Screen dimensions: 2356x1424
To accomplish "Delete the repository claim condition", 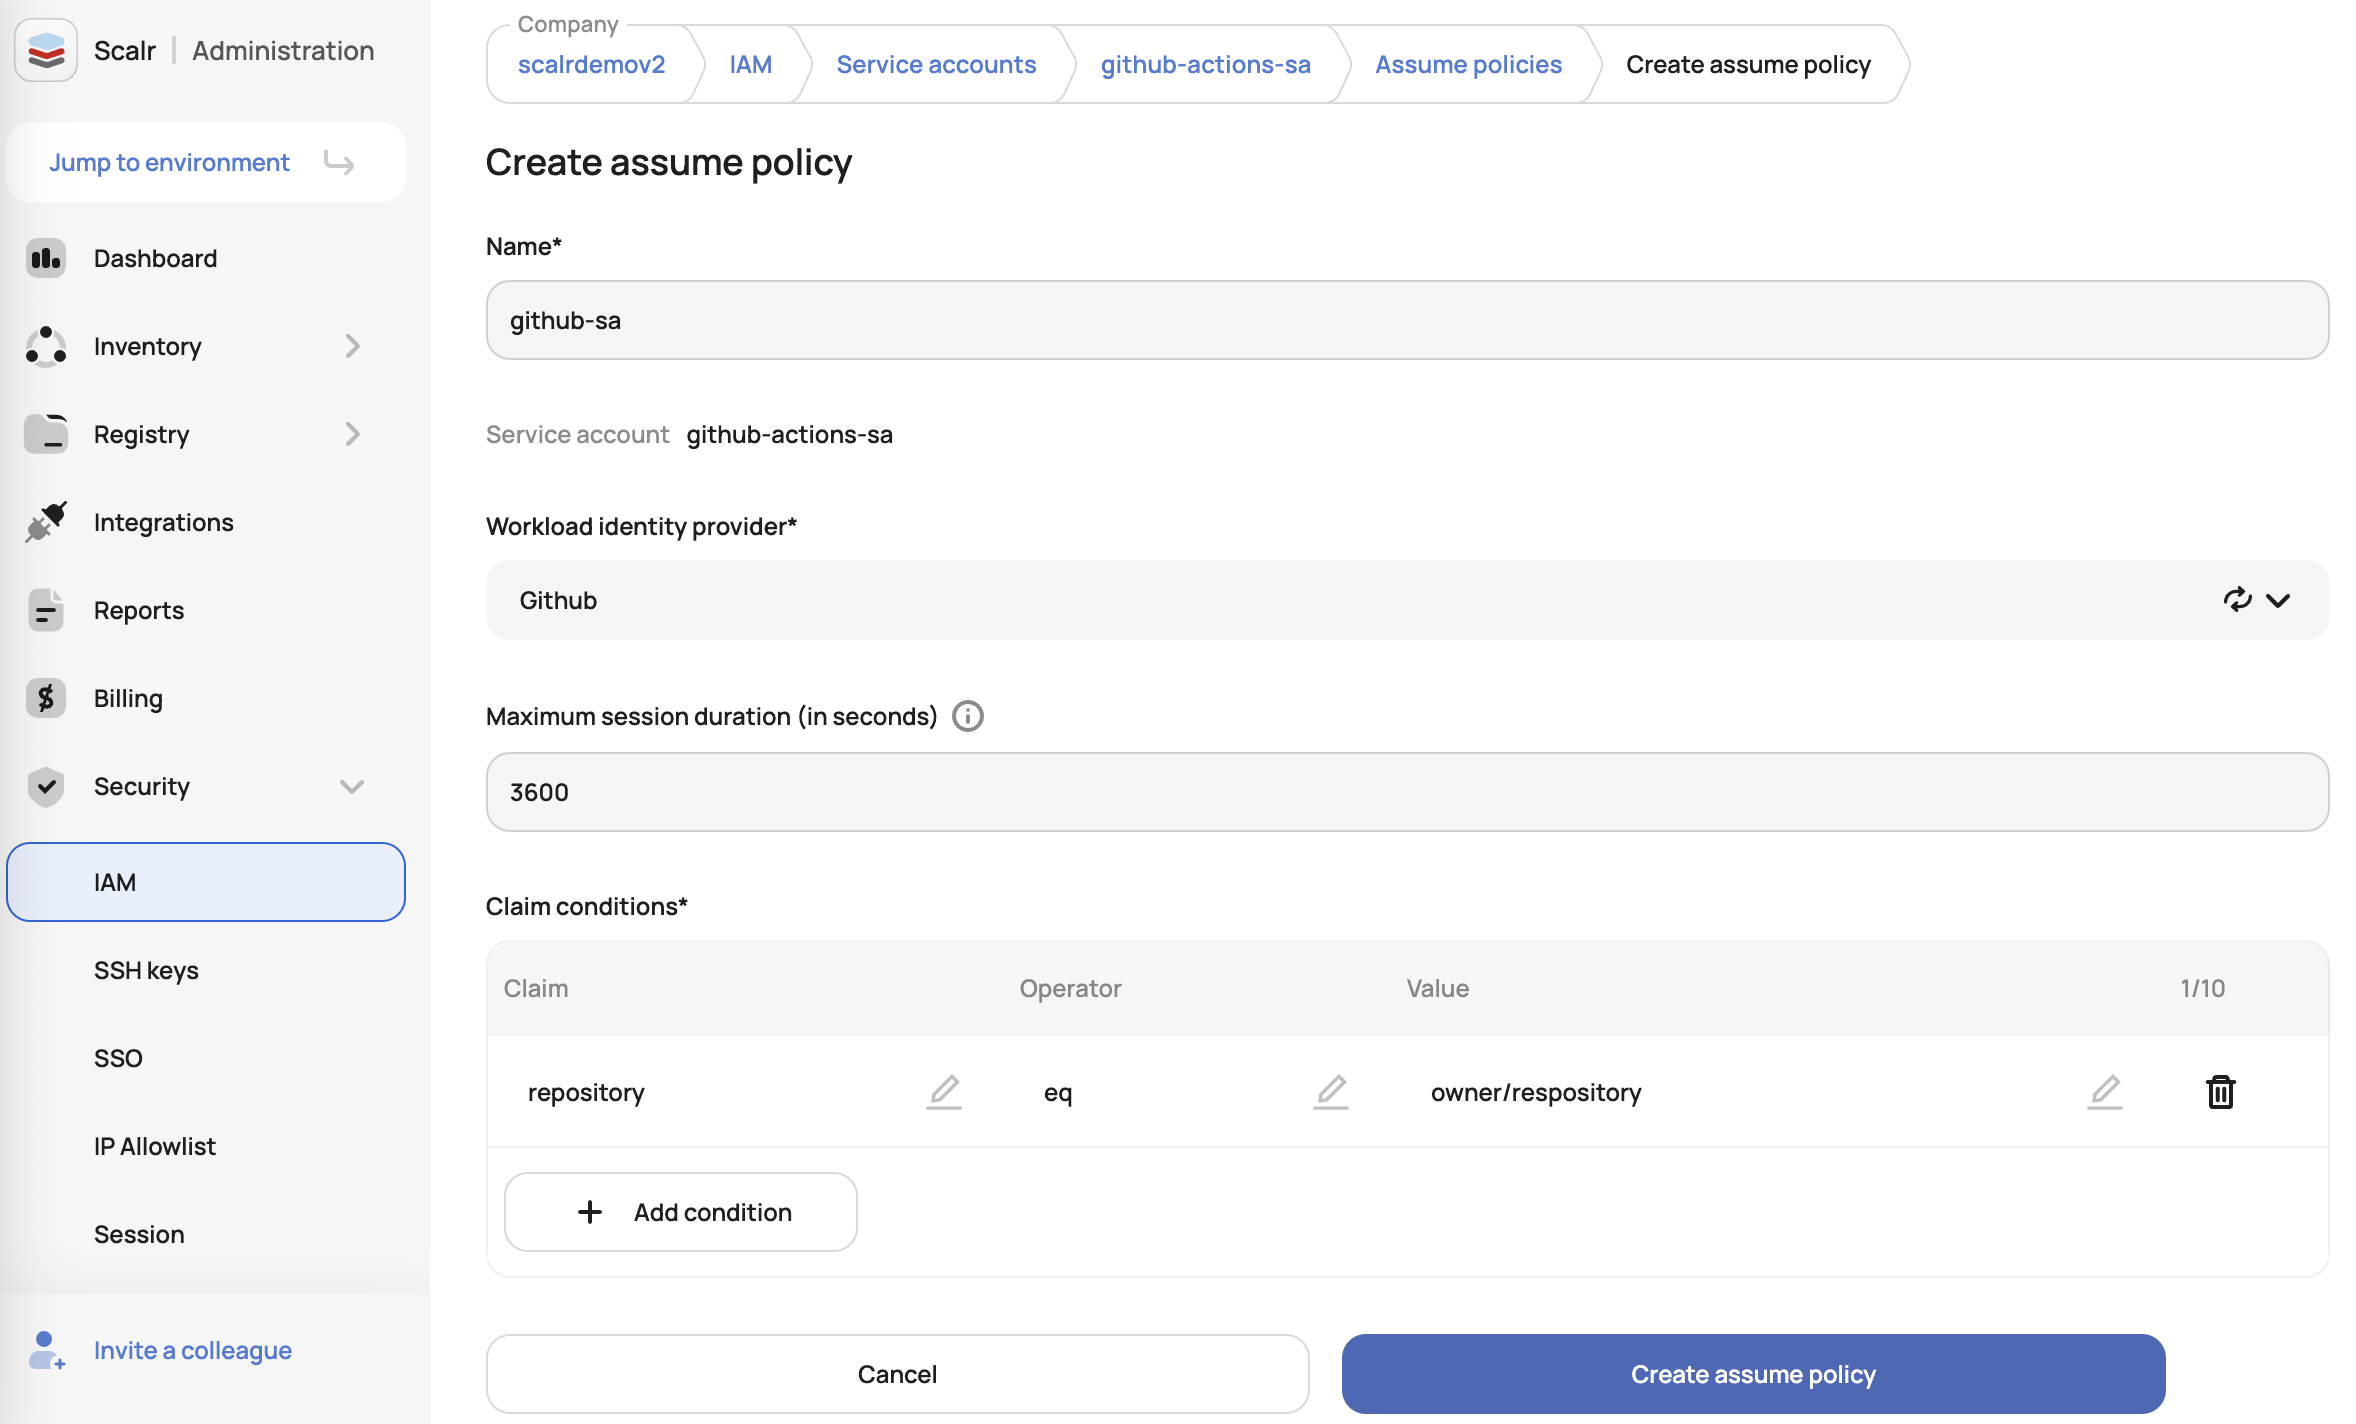I will 2220,1091.
